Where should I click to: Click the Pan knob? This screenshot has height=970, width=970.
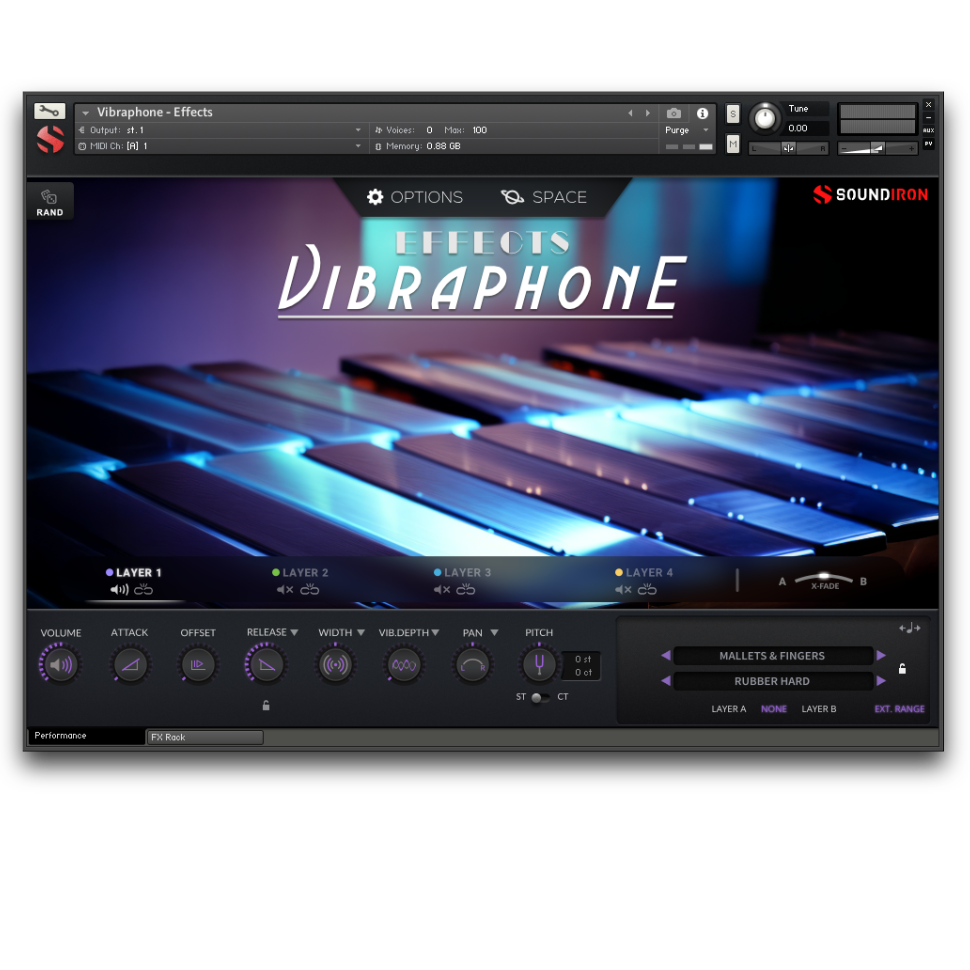473,664
